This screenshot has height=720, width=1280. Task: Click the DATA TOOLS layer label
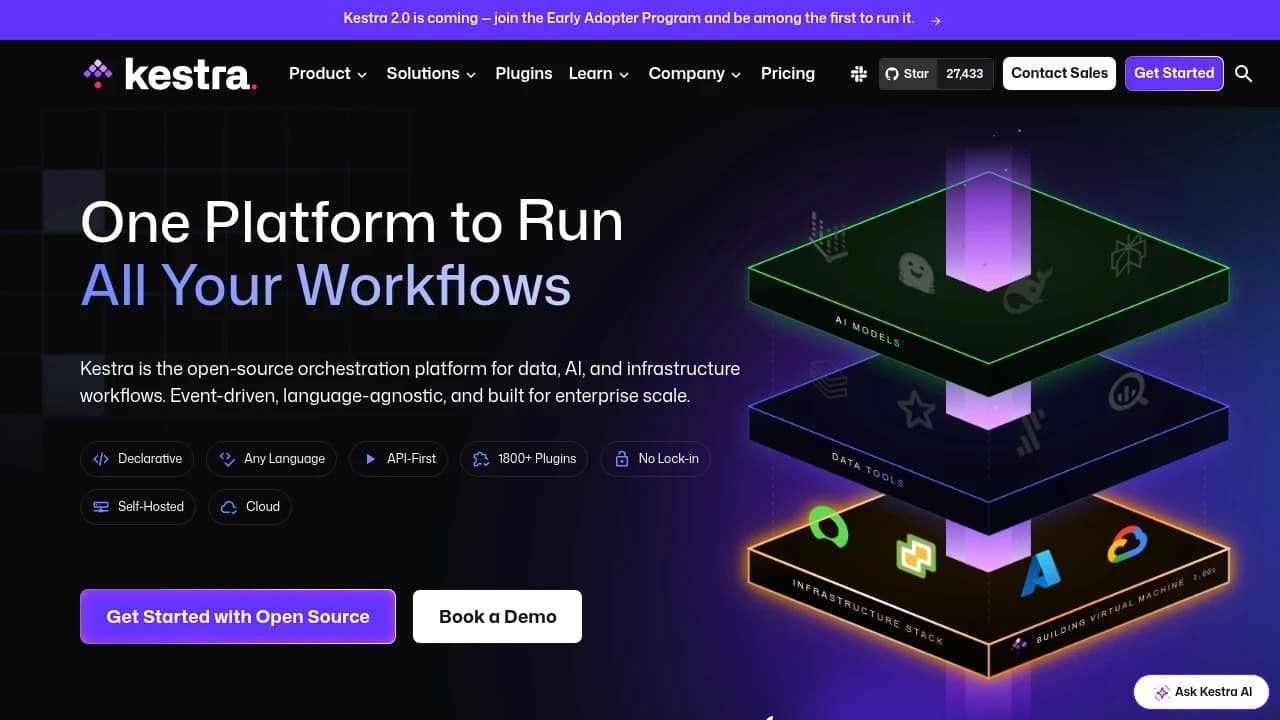[867, 469]
